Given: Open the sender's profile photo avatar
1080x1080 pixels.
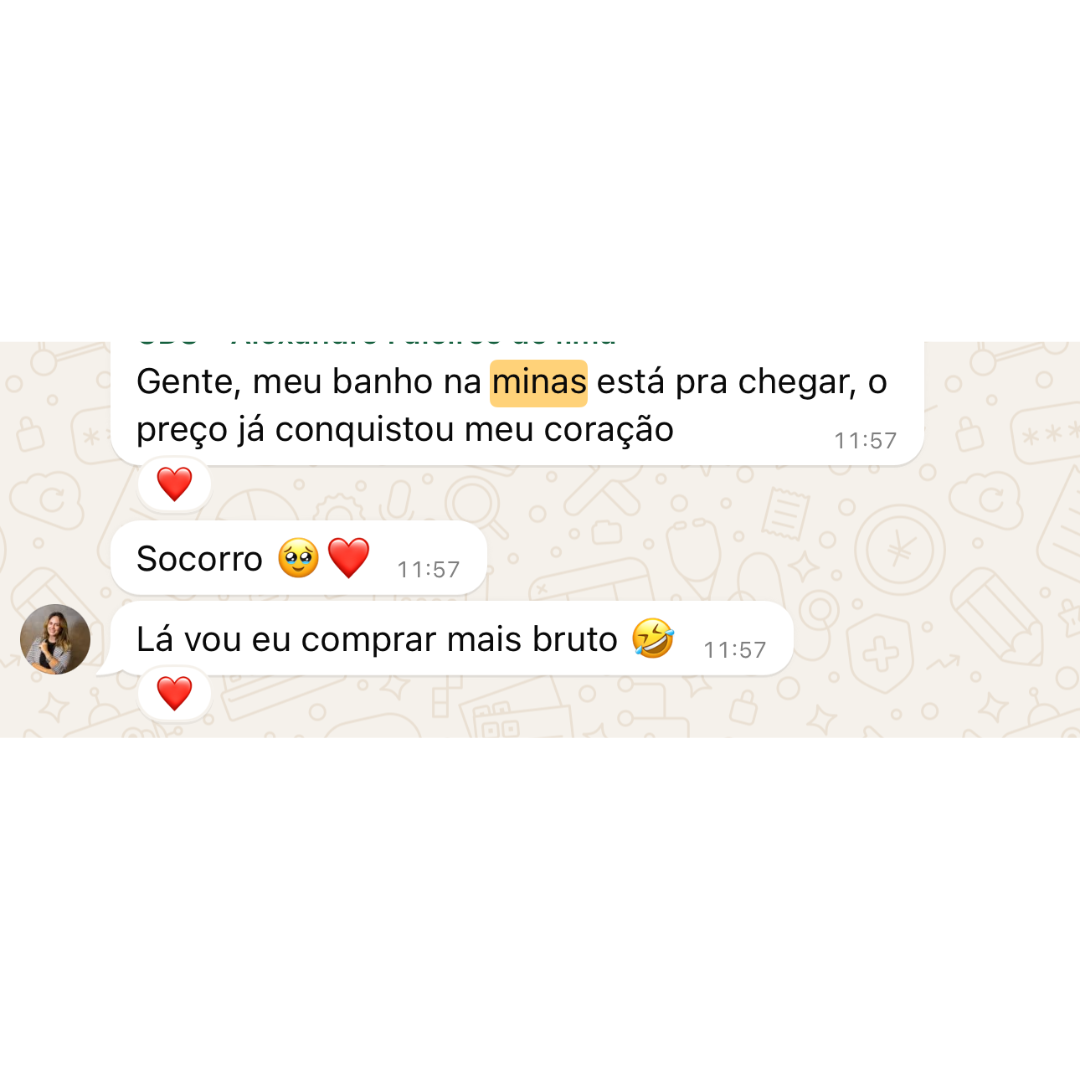Looking at the screenshot, I should click(55, 639).
